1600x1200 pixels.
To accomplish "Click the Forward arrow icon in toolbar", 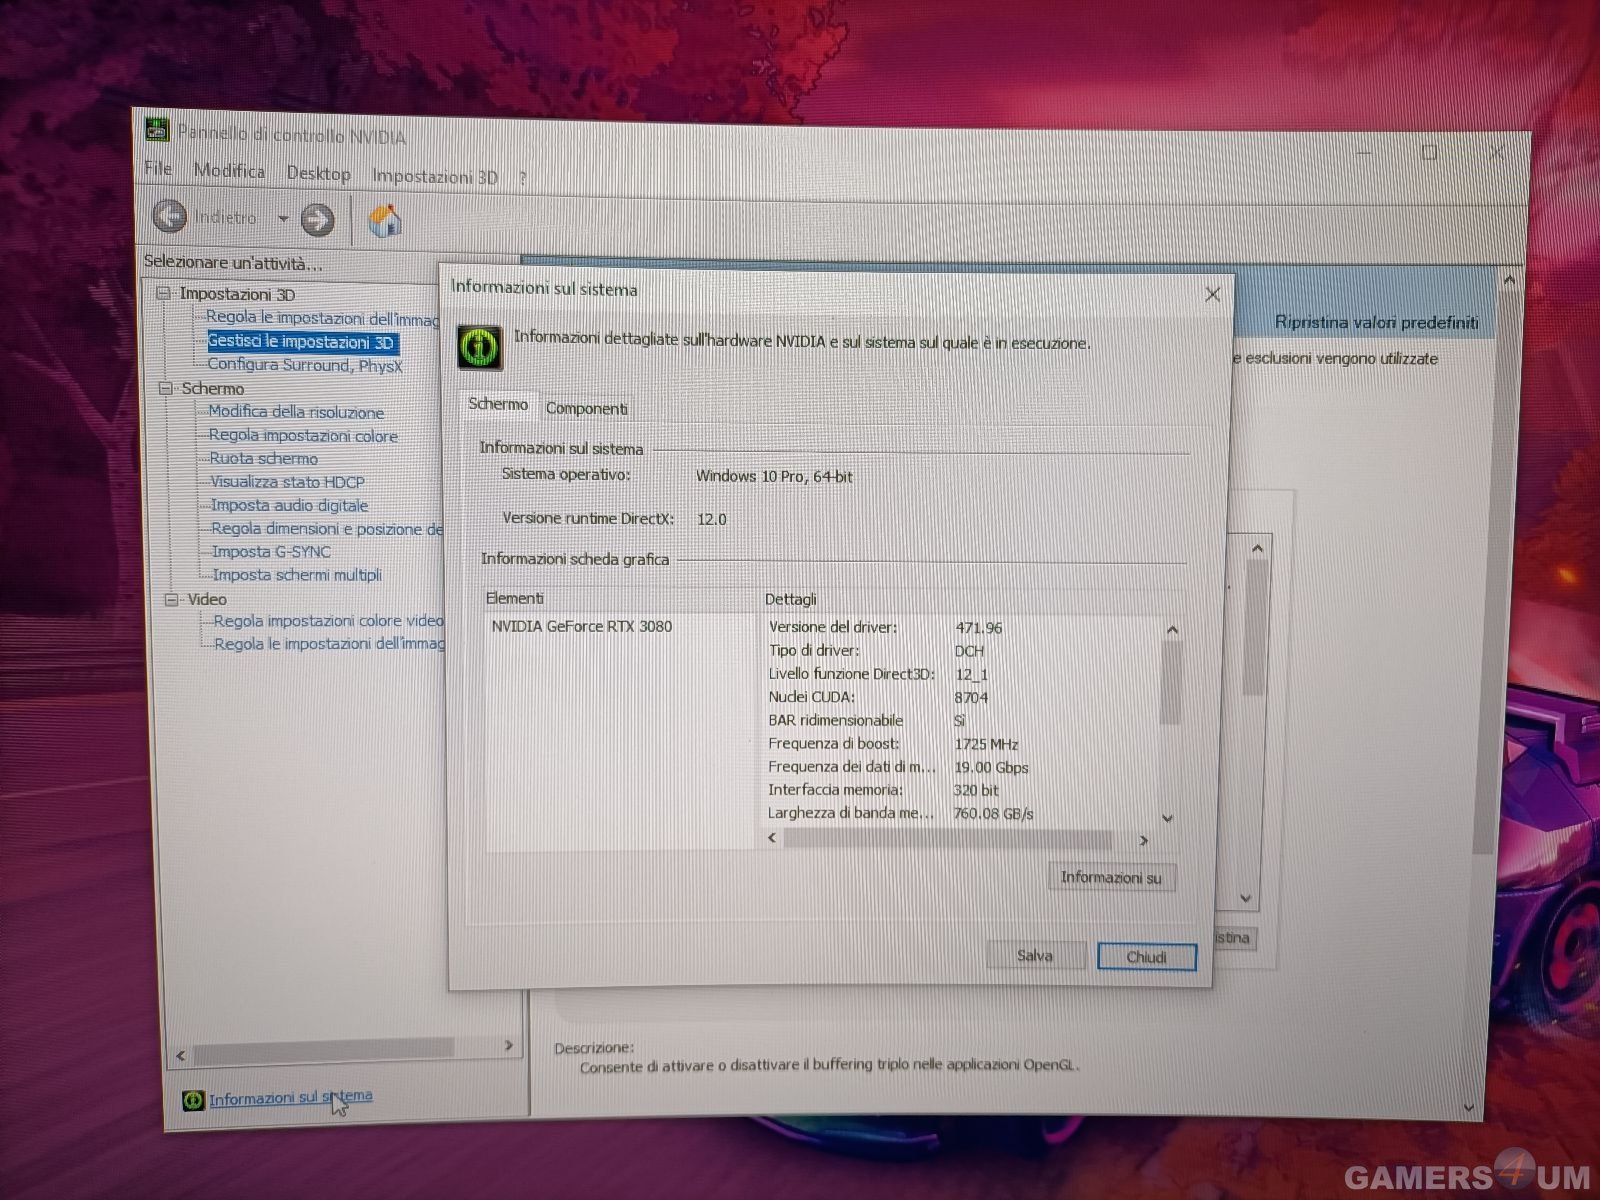I will 318,219.
